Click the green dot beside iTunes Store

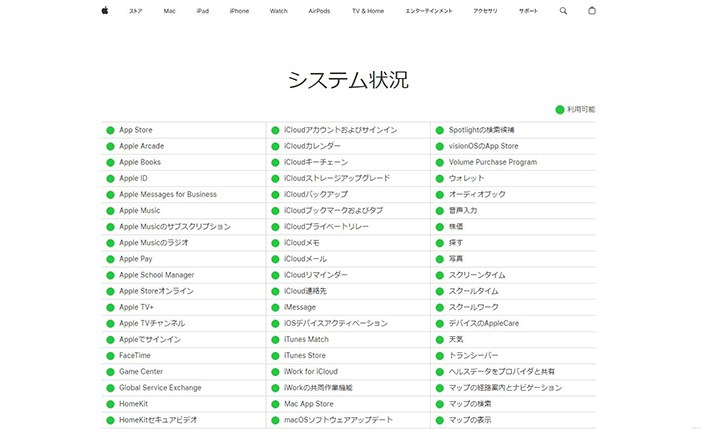[275, 356]
